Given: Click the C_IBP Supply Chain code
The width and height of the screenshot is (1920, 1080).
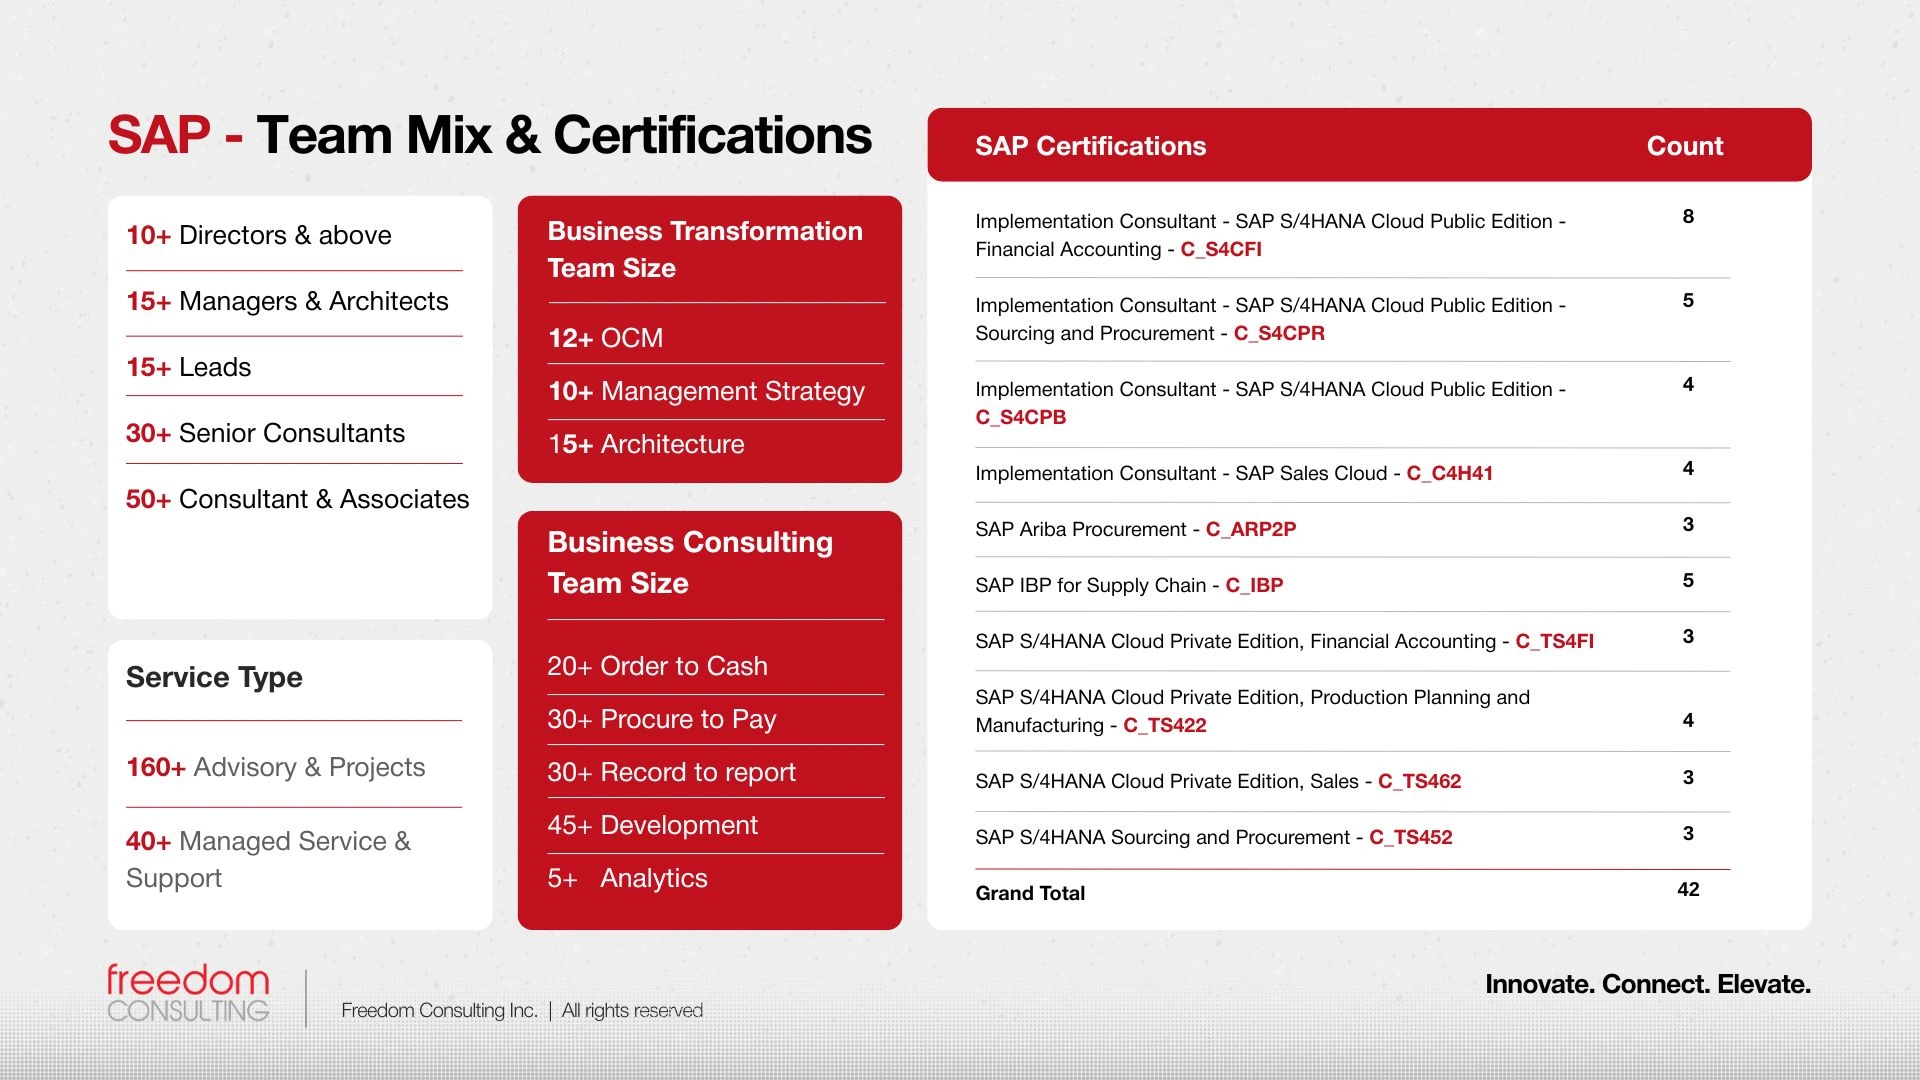Looking at the screenshot, I should click(1254, 585).
